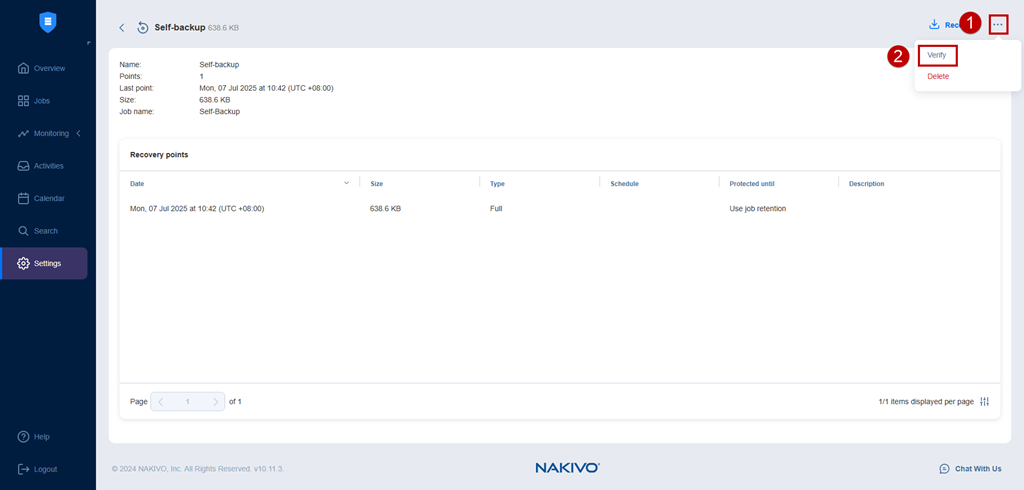Click the Monitoring graph icon
This screenshot has height=490, width=1024.
(24, 133)
